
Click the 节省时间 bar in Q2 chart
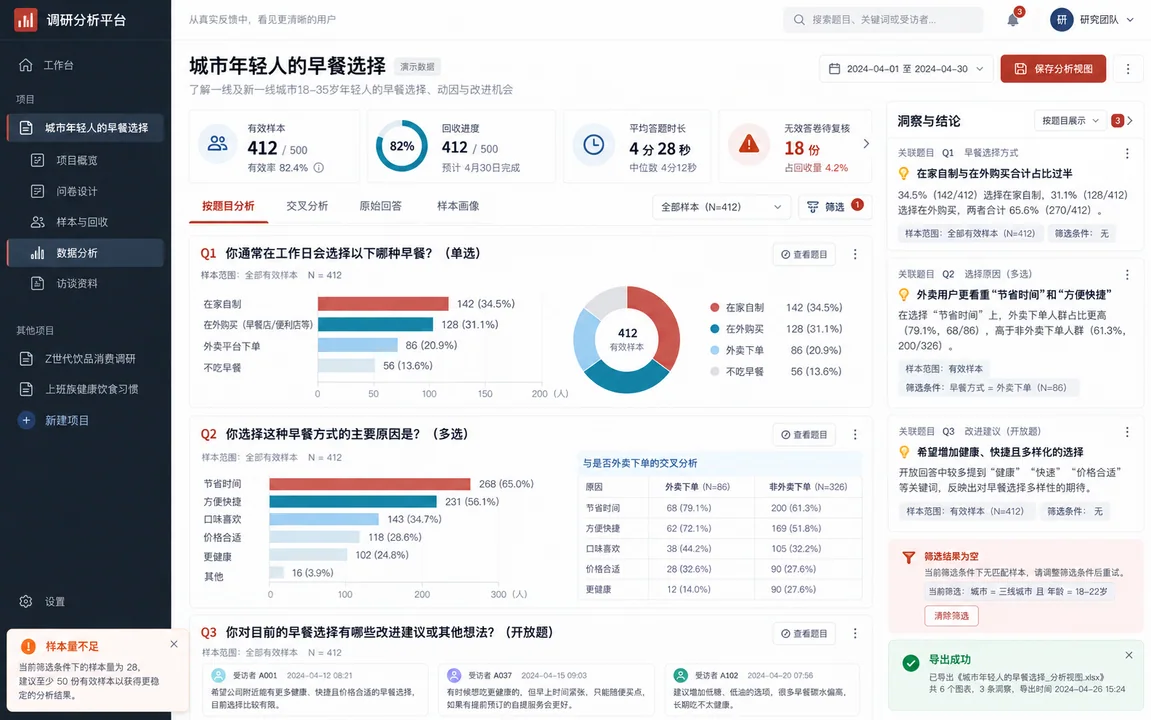[370, 484]
